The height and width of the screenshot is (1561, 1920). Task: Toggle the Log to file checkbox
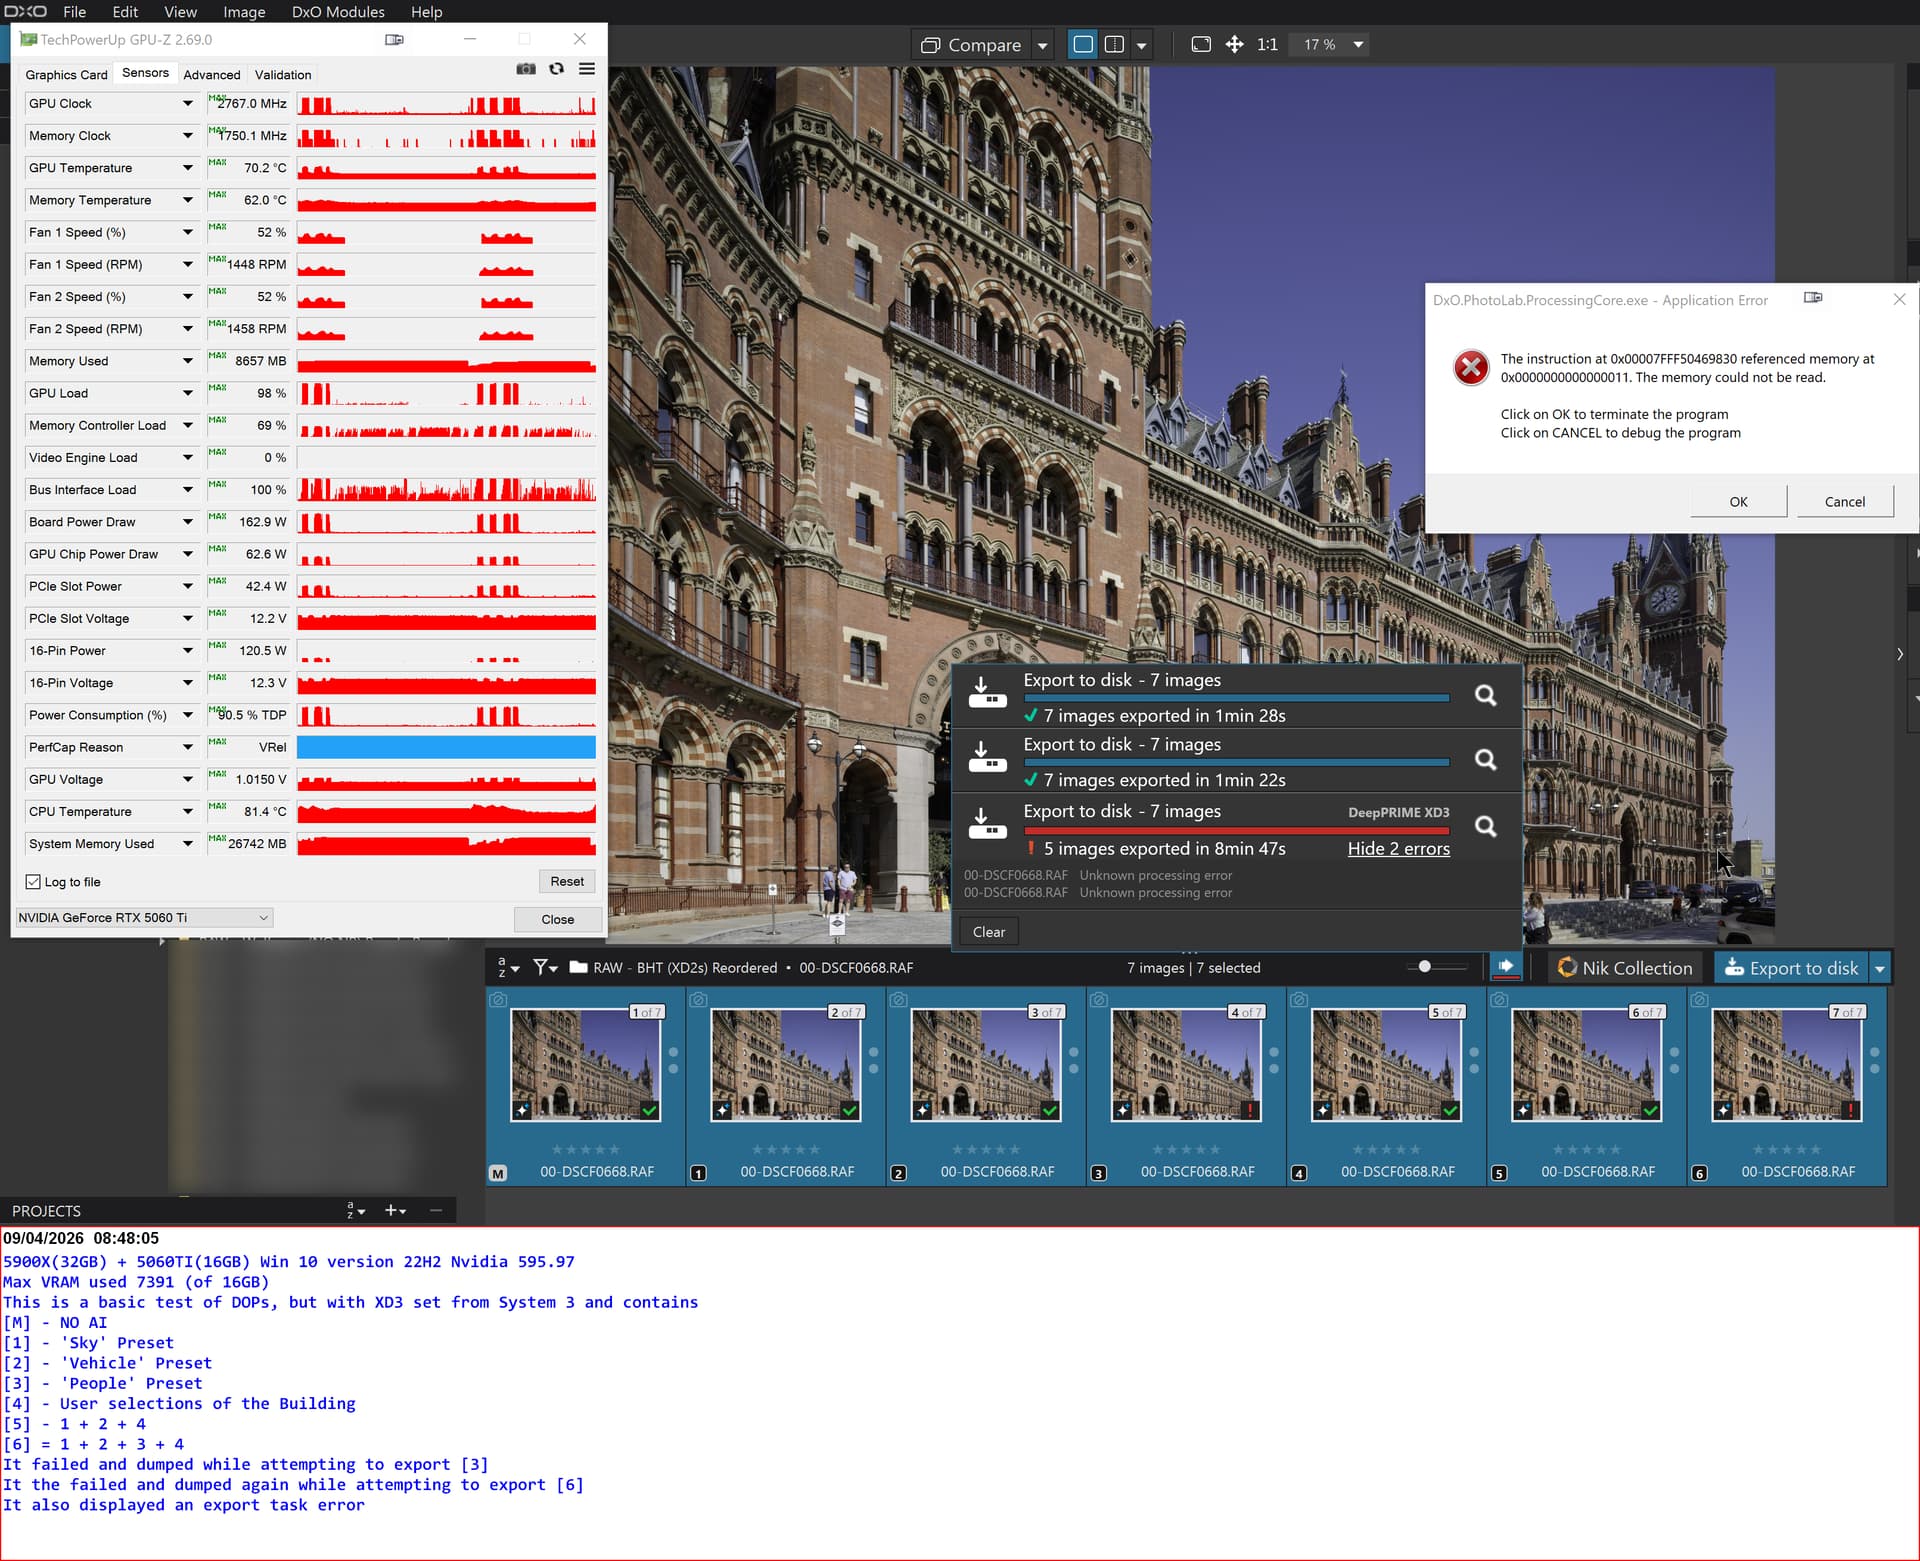(34, 882)
